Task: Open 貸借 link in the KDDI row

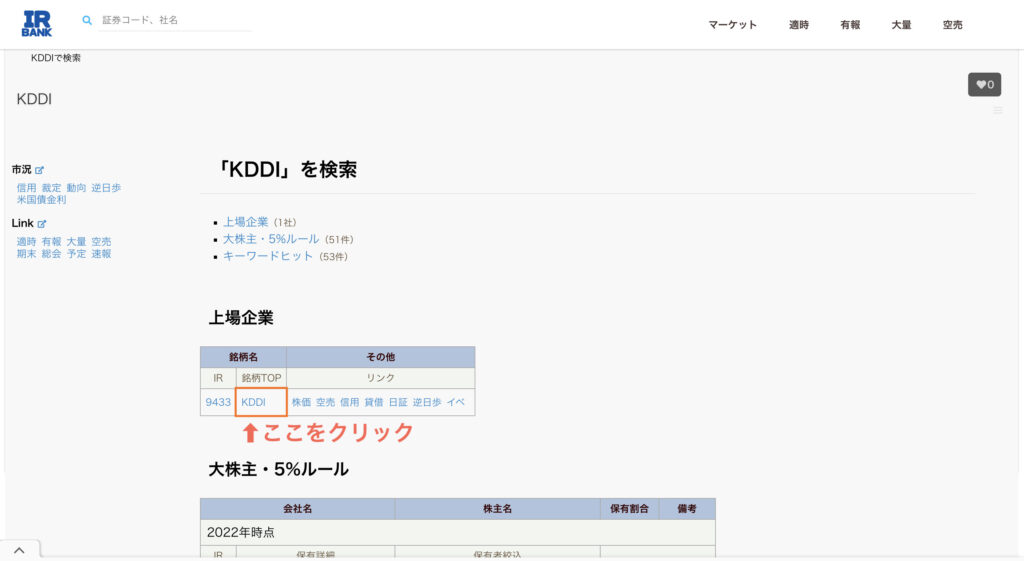Action: [374, 402]
